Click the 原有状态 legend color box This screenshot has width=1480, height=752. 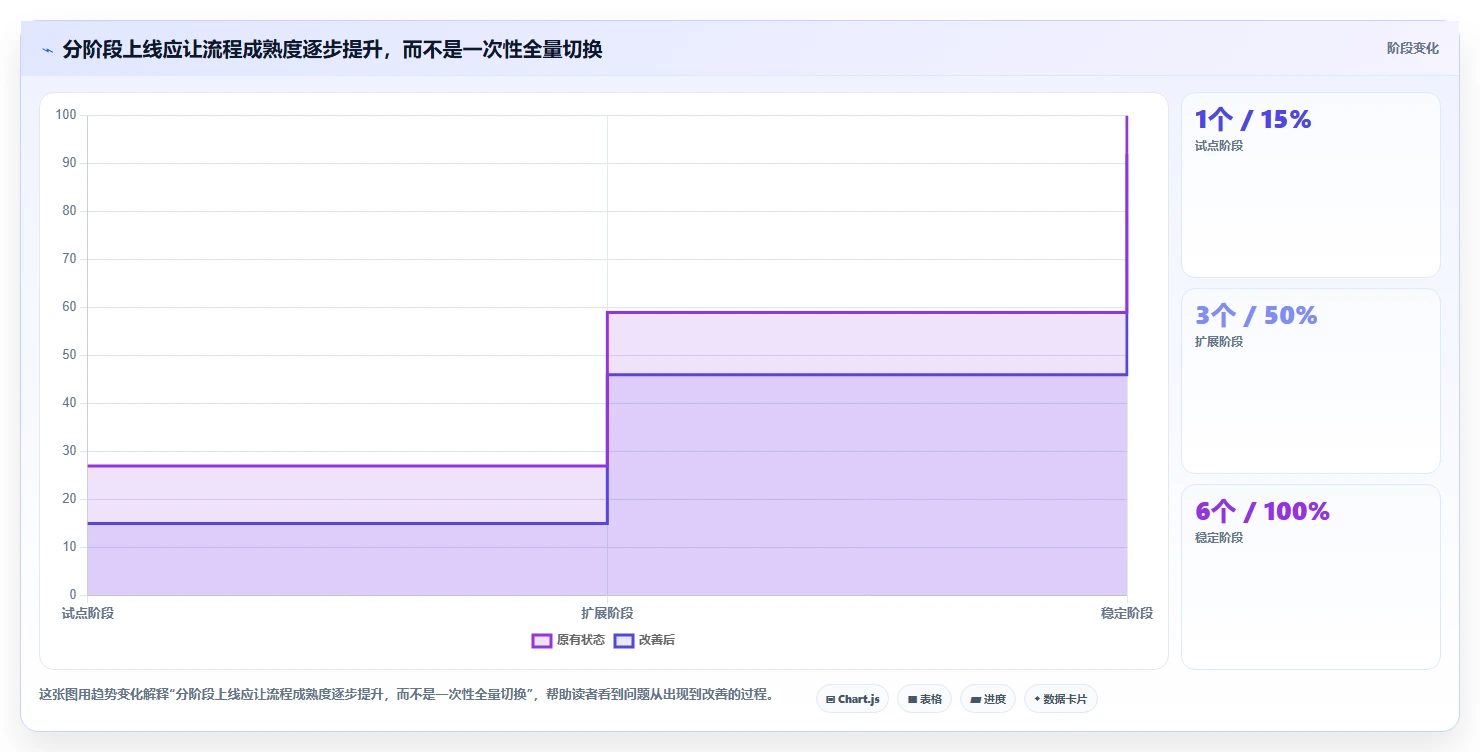[x=542, y=640]
